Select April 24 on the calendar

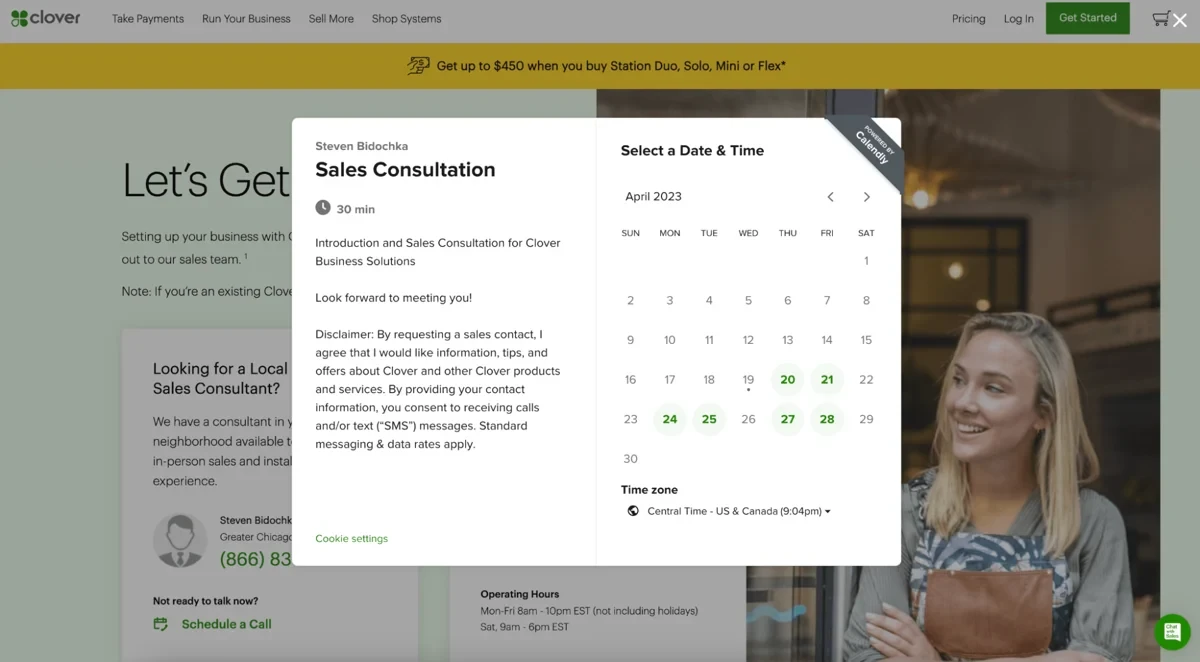670,419
